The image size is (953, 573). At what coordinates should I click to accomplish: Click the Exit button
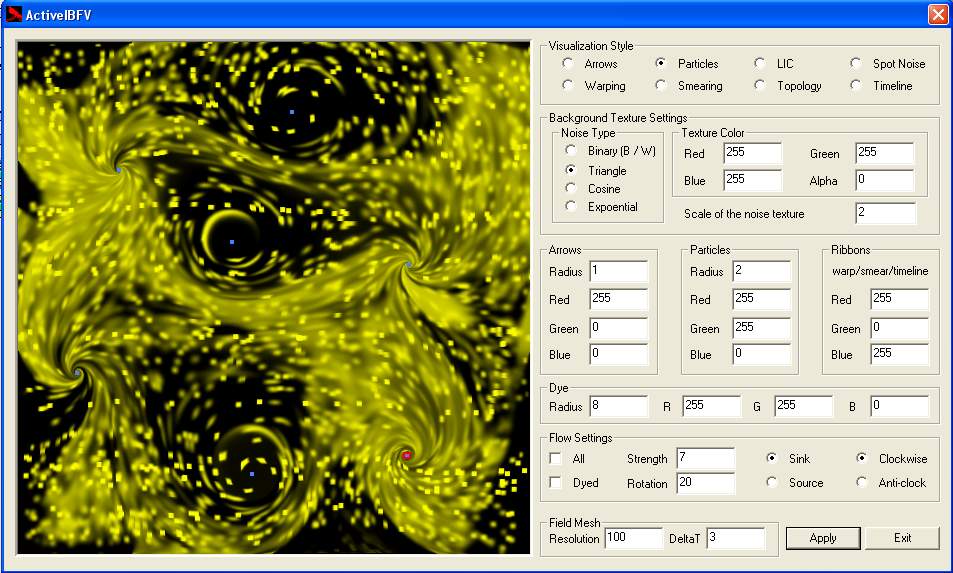click(x=902, y=538)
